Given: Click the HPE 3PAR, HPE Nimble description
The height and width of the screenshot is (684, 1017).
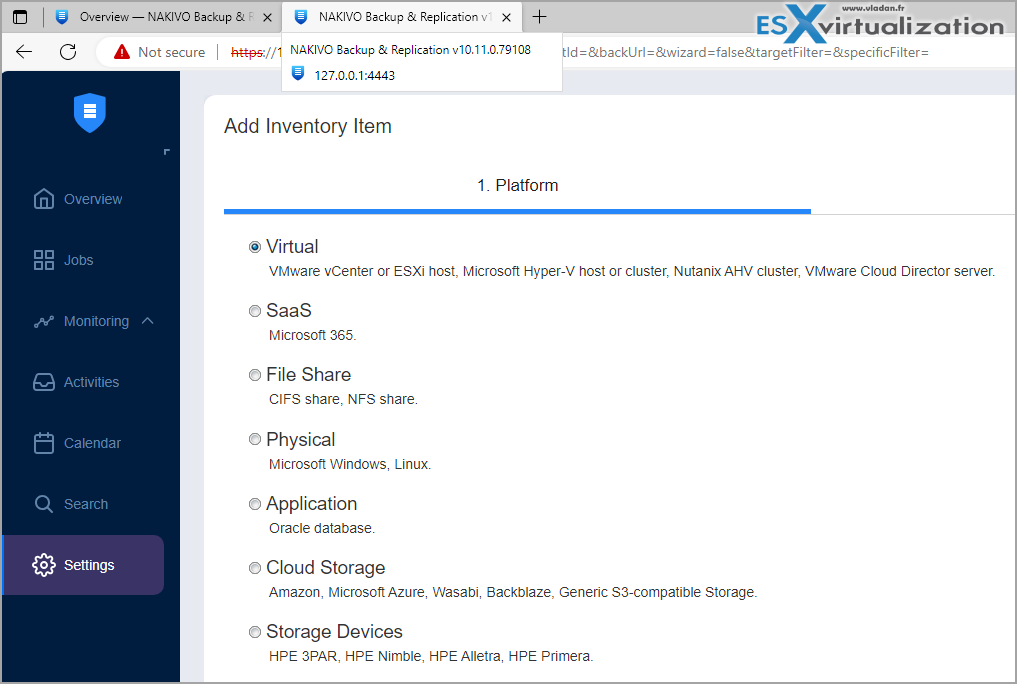Looking at the screenshot, I should coord(431,656).
